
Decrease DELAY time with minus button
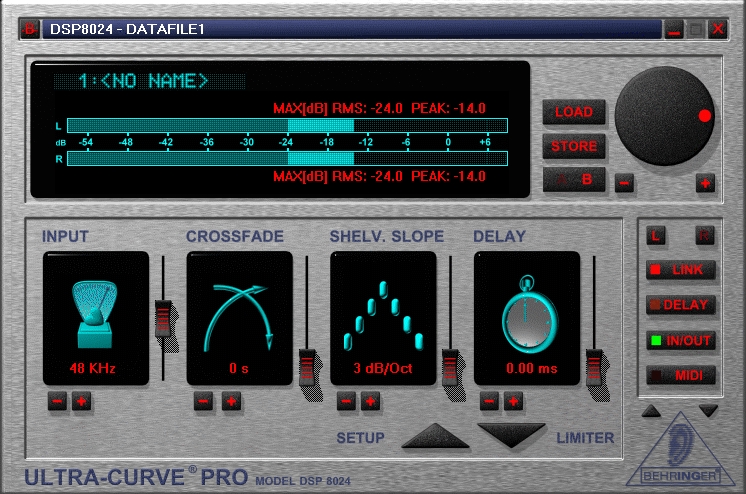[489, 402]
